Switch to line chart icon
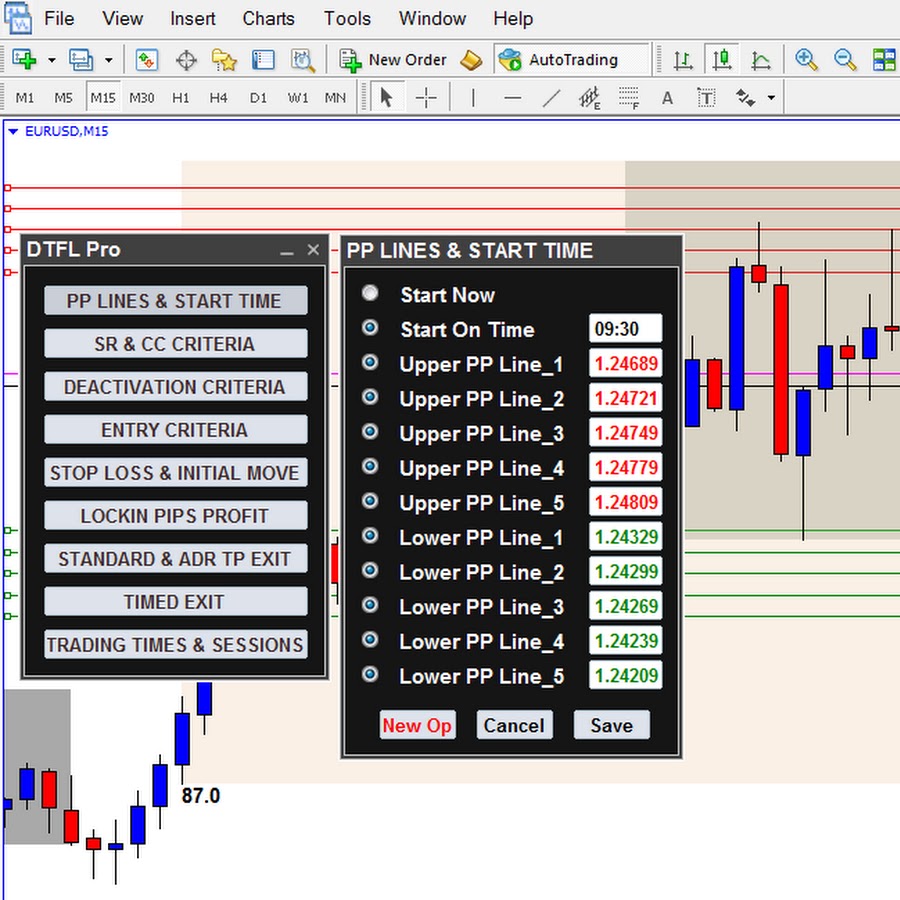 tap(761, 60)
